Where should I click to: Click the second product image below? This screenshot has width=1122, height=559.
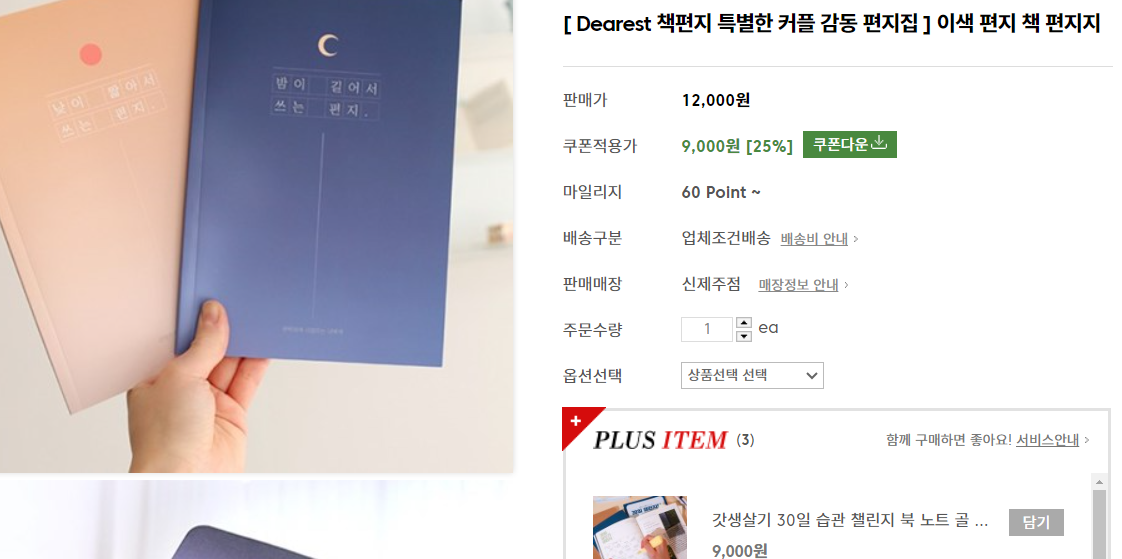point(256,520)
